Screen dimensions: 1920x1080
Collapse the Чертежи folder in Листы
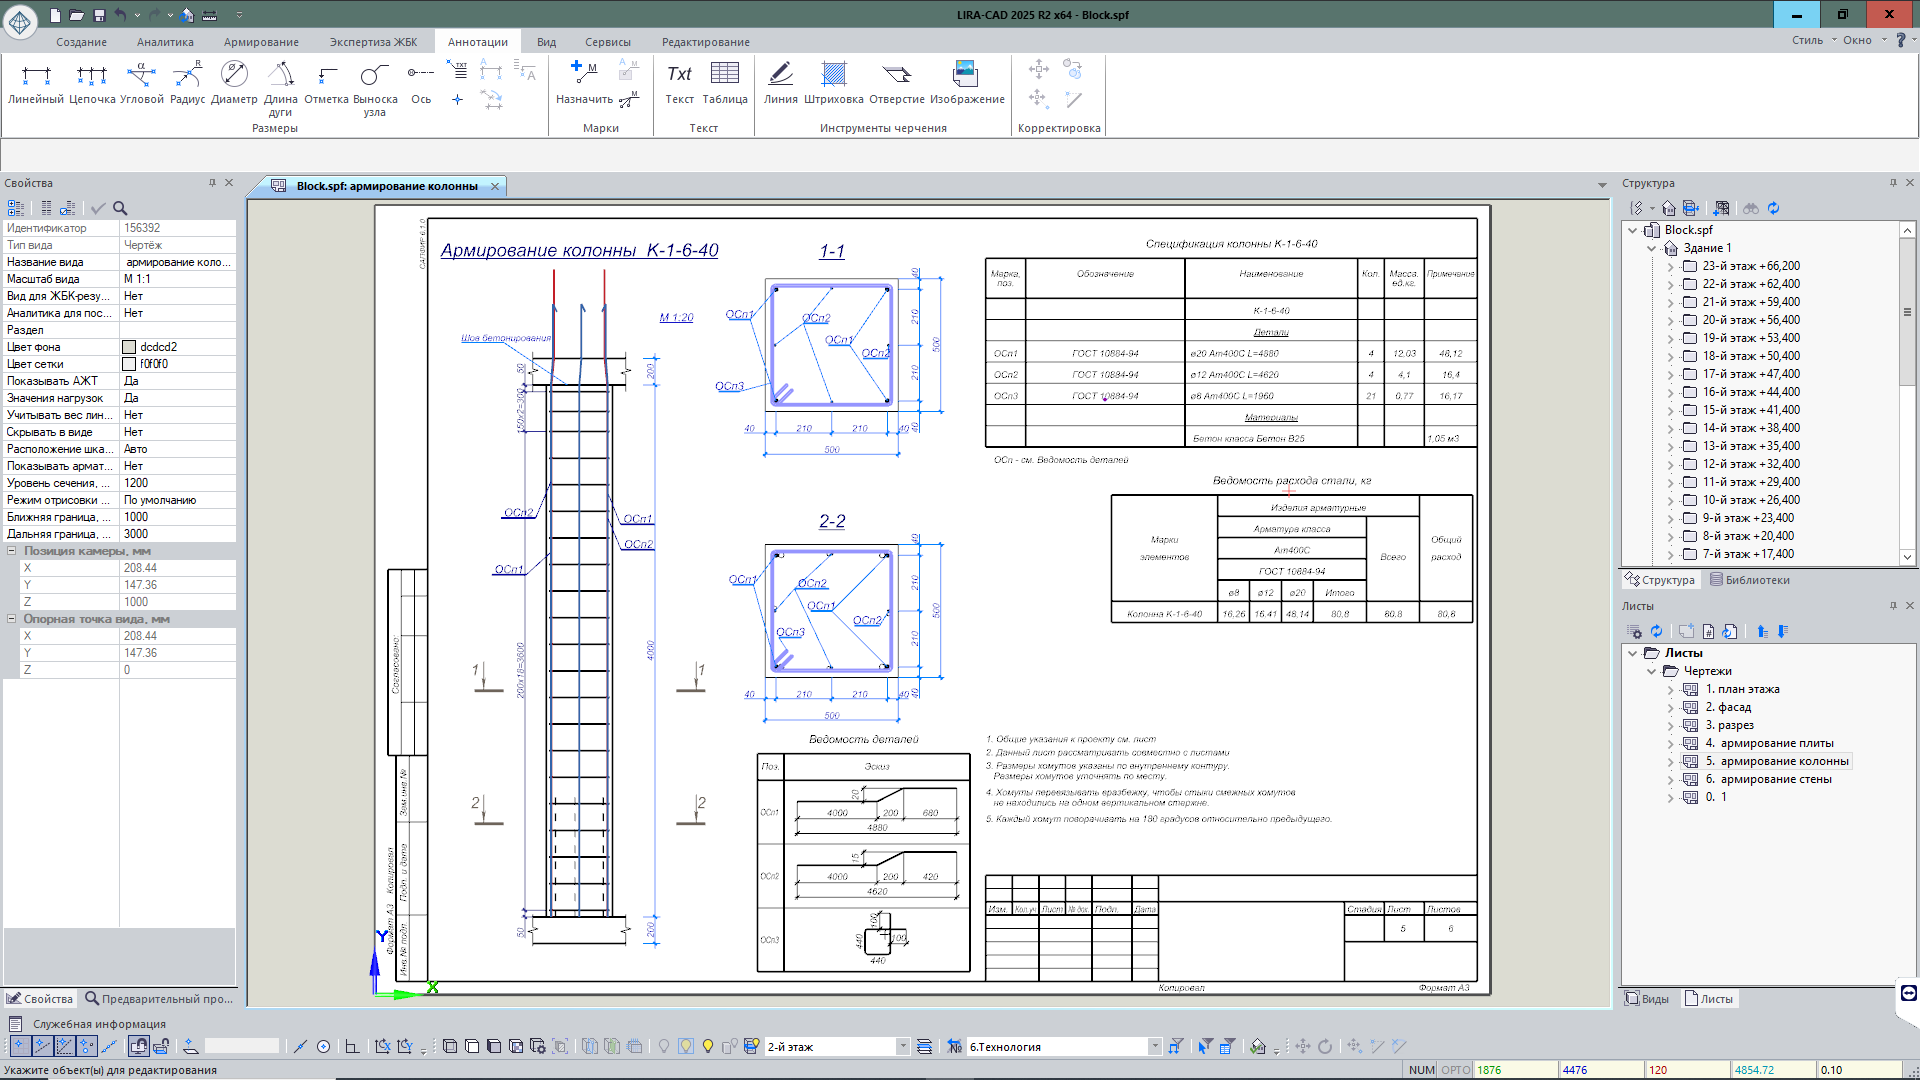point(1652,671)
